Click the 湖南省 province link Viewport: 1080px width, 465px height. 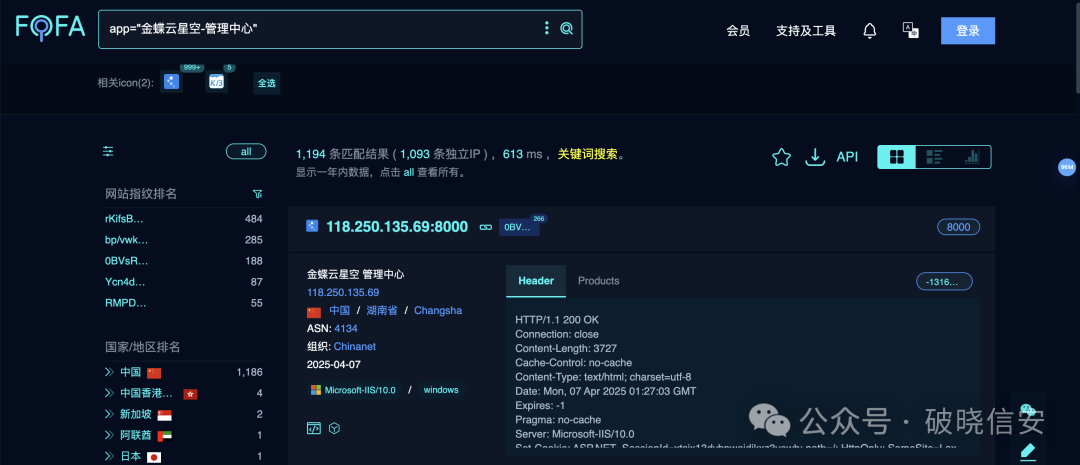pyautogui.click(x=382, y=311)
